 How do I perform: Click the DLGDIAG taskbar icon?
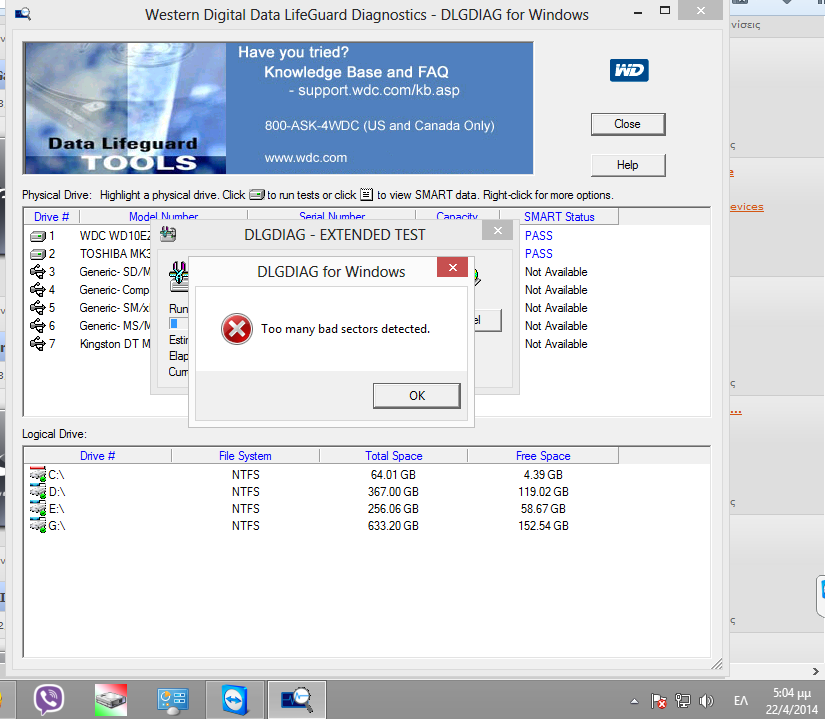[297, 700]
